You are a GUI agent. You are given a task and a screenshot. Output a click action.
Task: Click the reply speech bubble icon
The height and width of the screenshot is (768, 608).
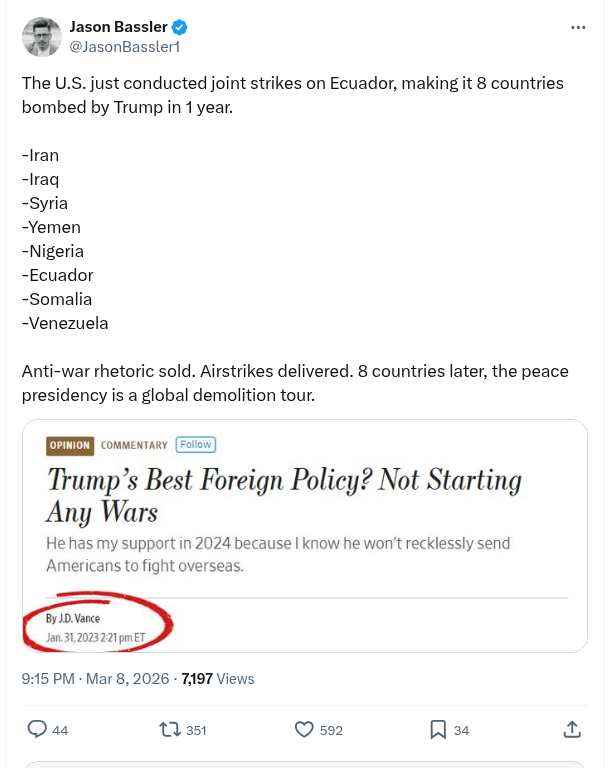tap(37, 730)
